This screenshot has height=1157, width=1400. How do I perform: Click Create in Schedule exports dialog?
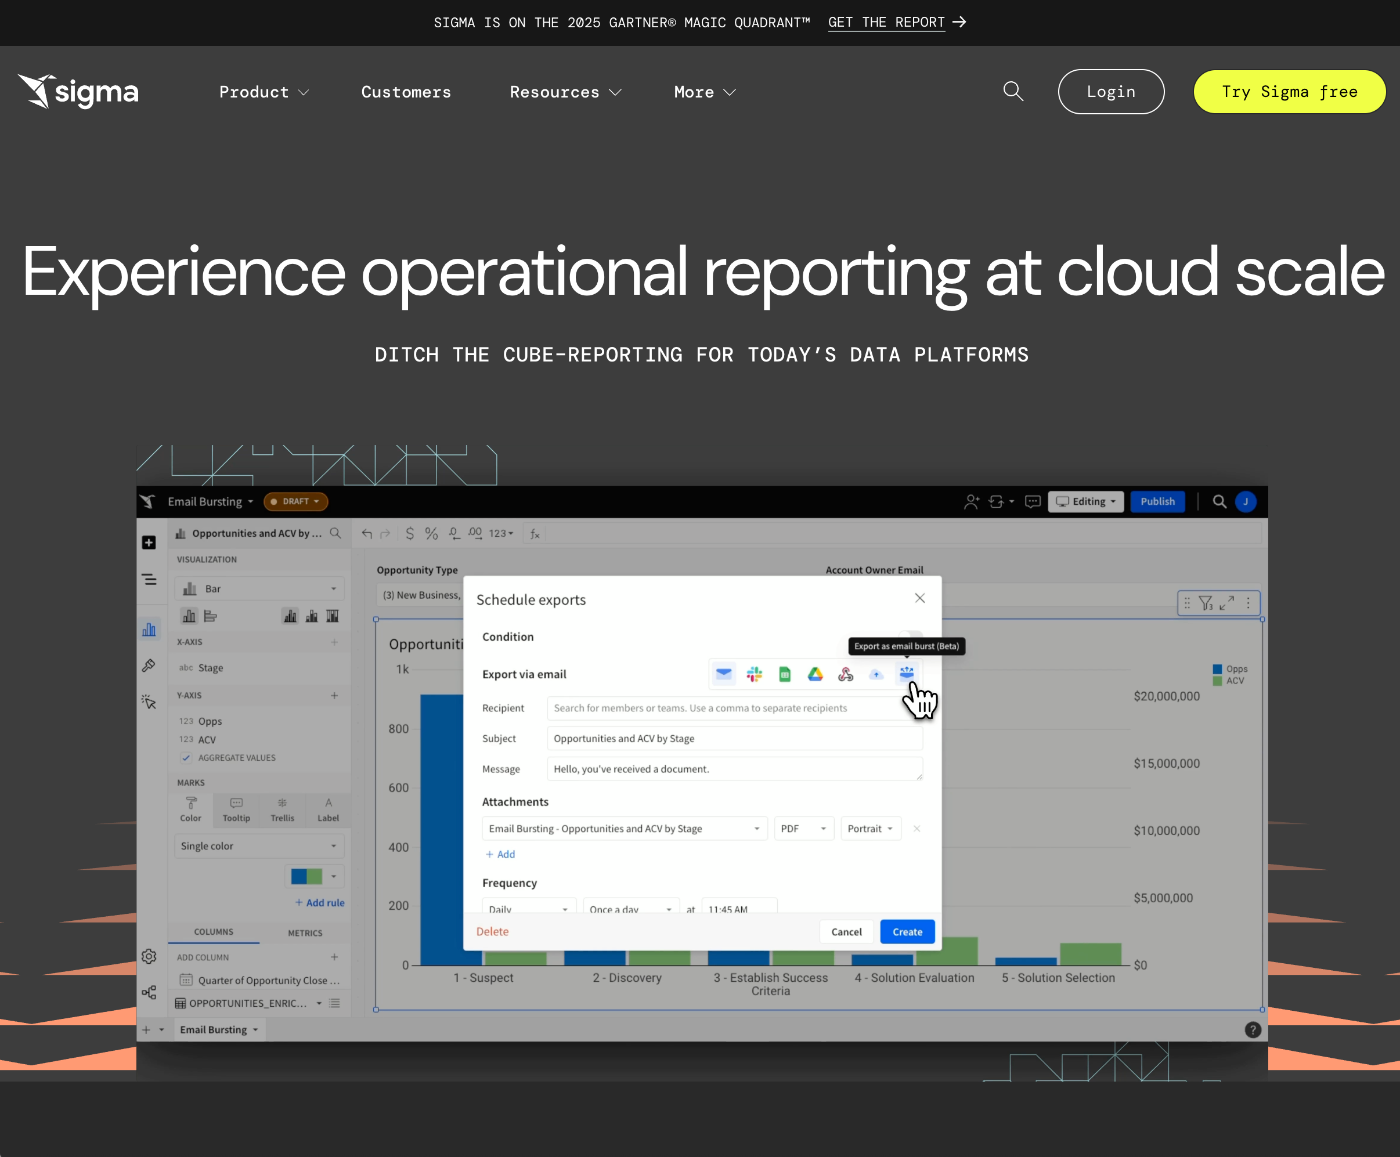click(x=908, y=932)
